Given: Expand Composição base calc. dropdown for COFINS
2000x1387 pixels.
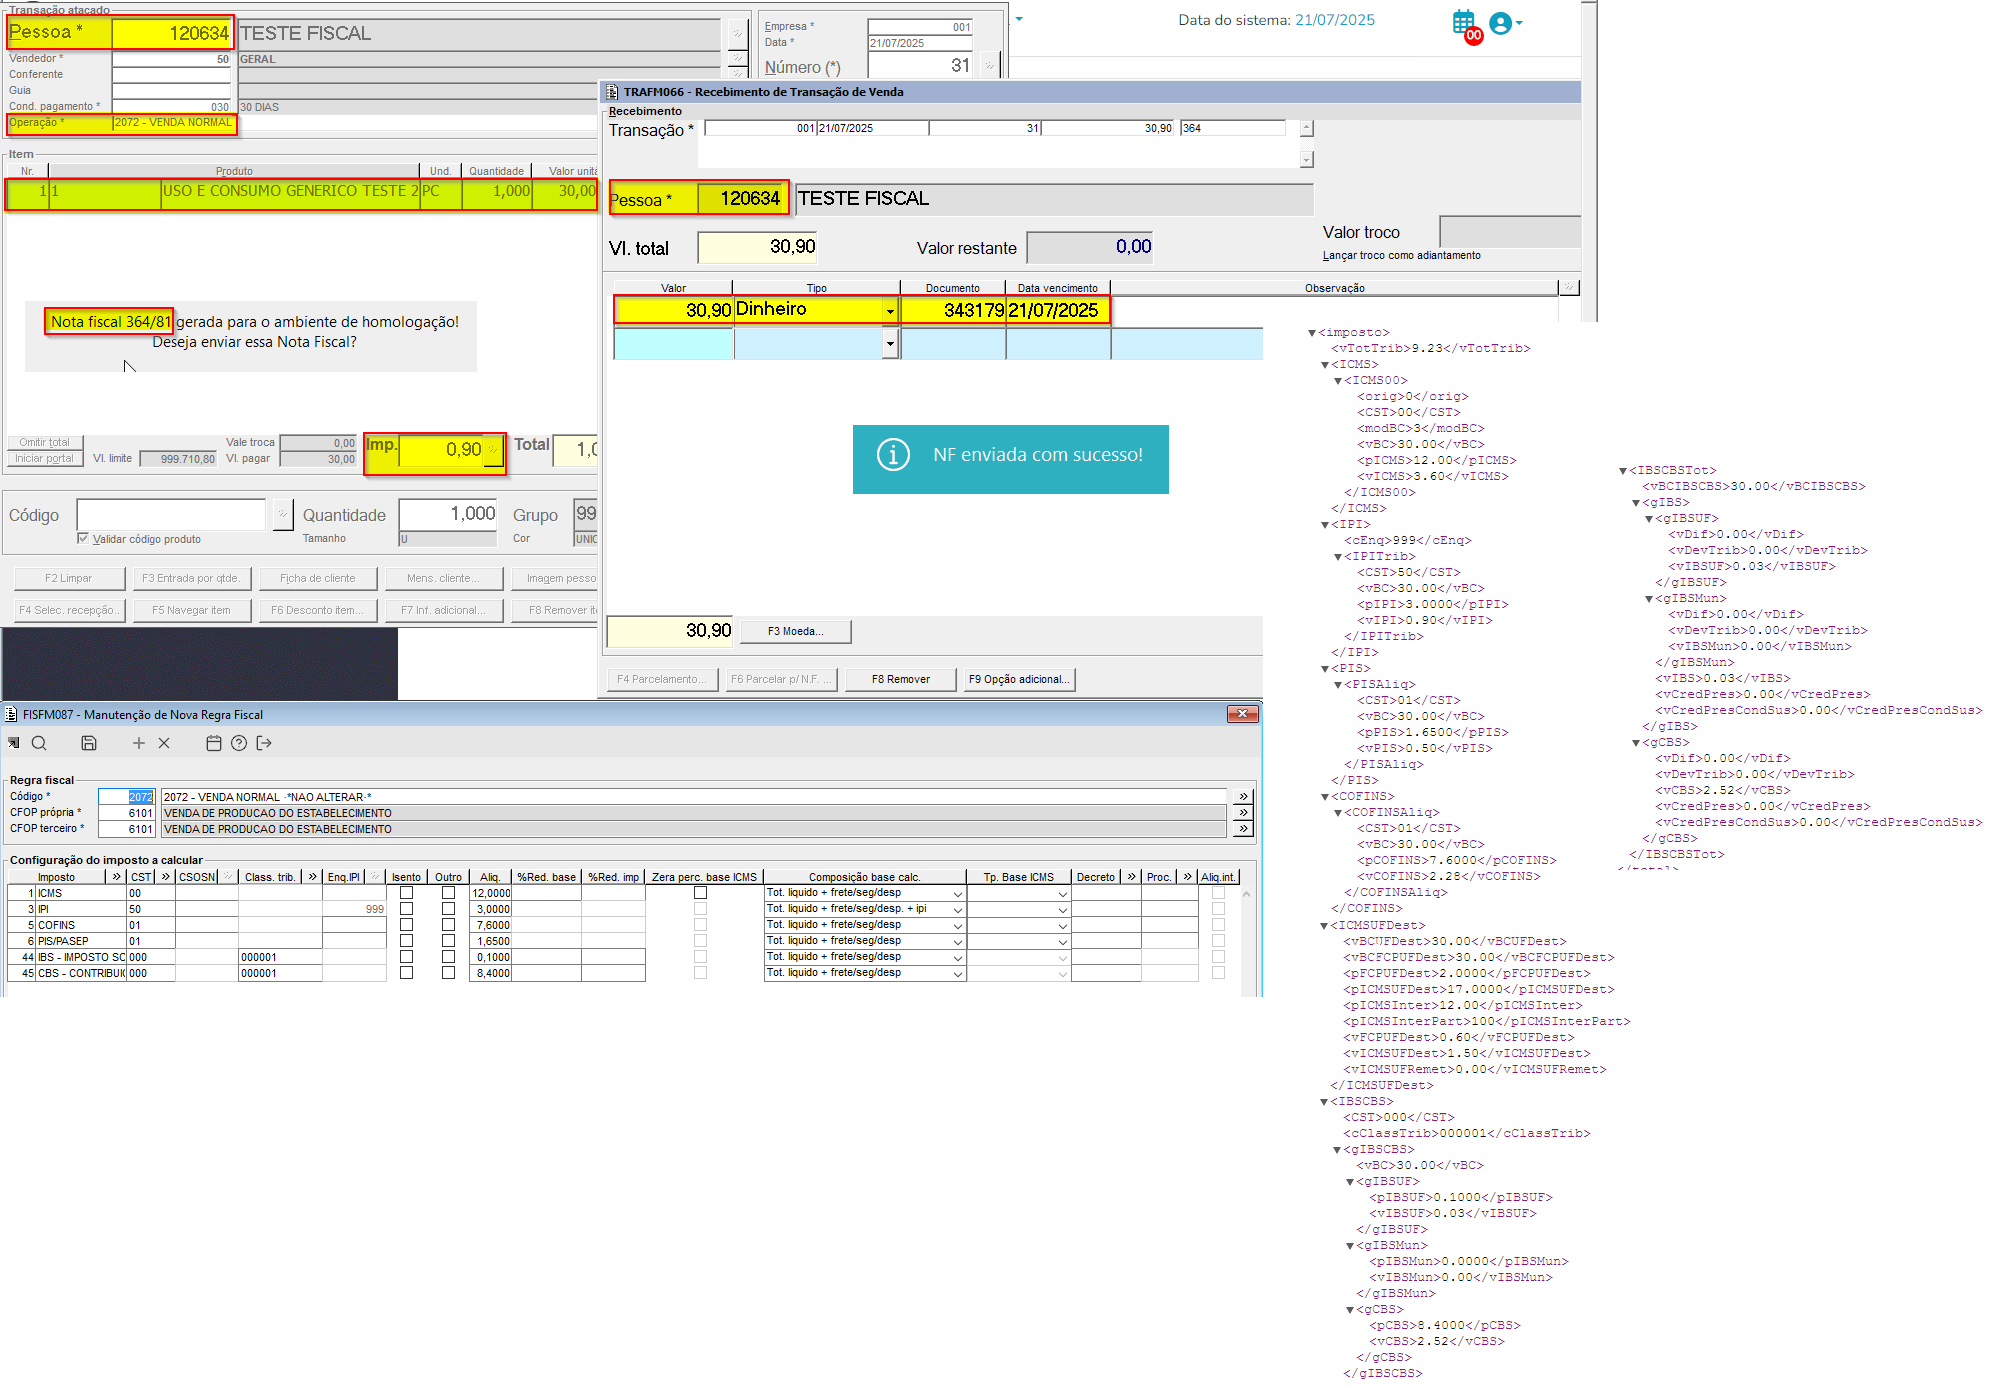Looking at the screenshot, I should pyautogui.click(x=957, y=926).
